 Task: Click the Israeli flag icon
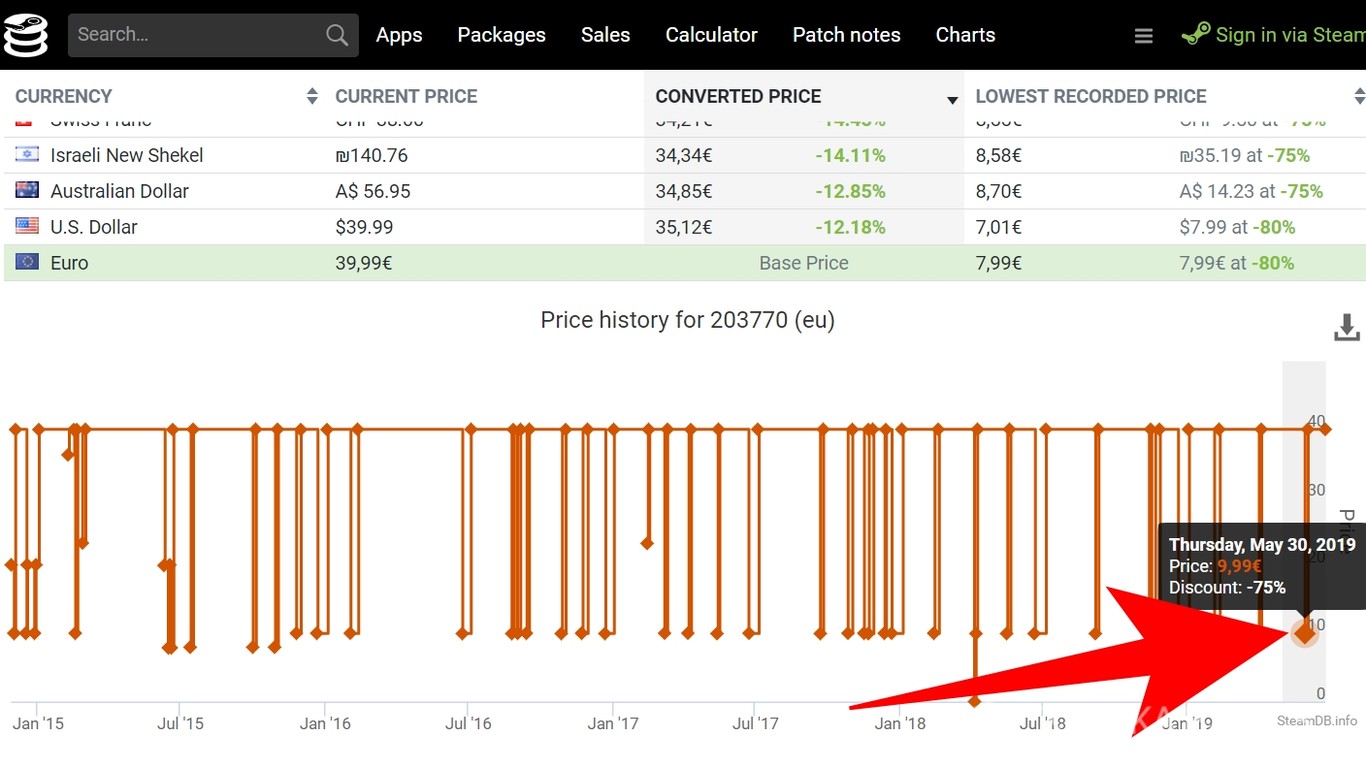(x=27, y=154)
